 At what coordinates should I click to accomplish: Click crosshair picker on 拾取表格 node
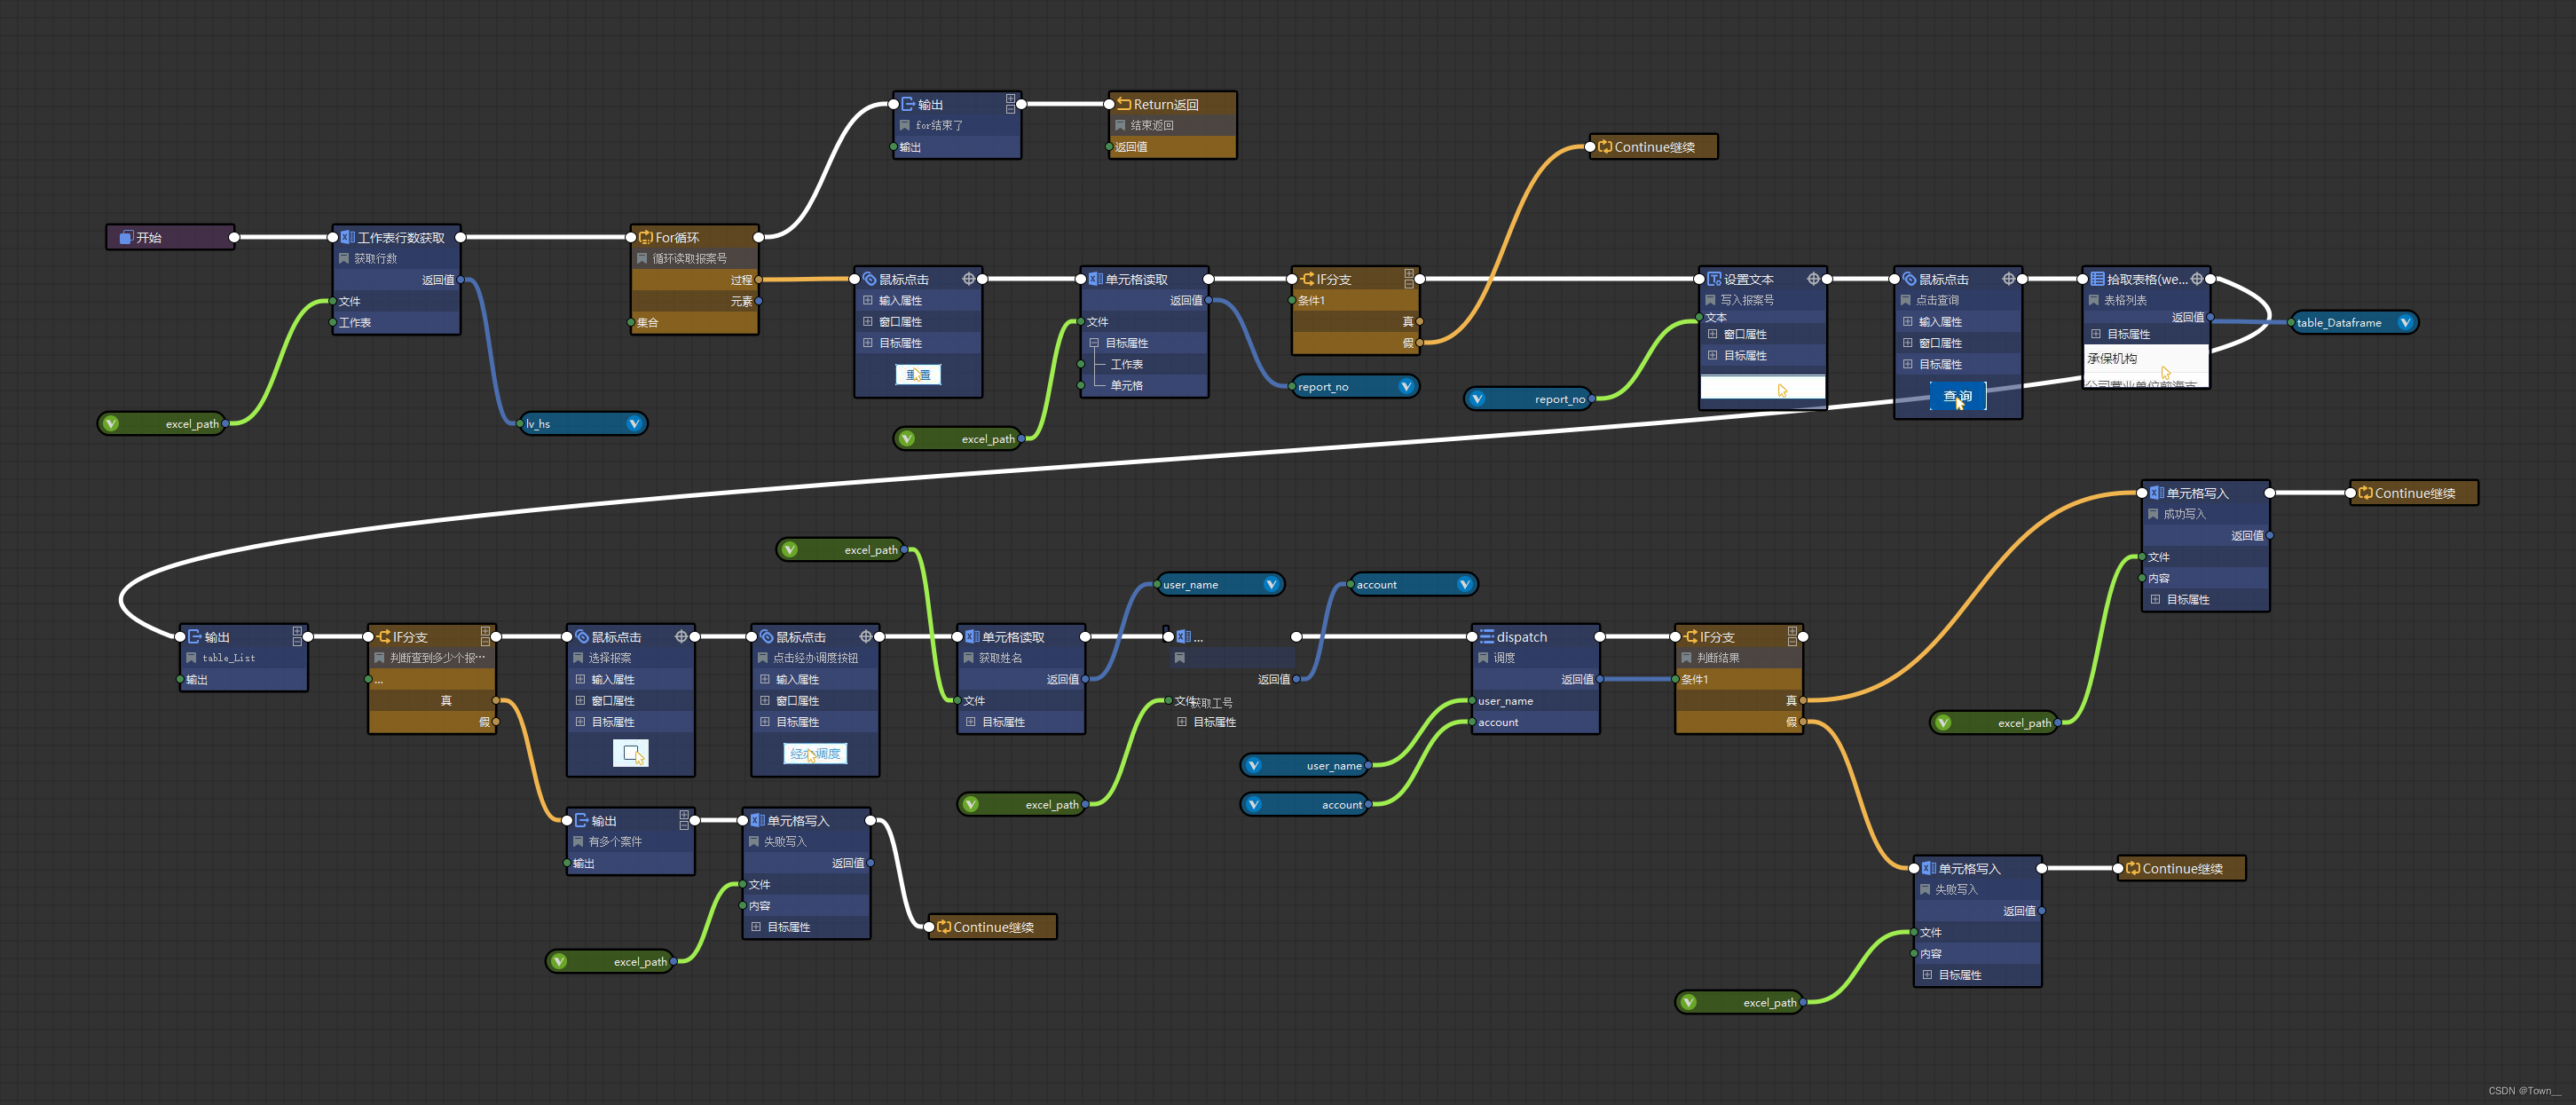pos(2196,279)
